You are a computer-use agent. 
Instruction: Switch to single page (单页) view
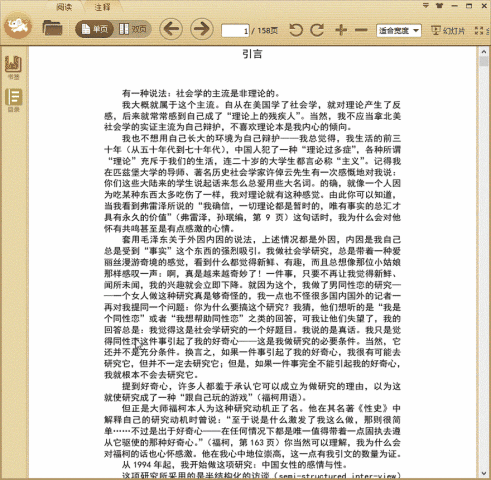pyautogui.click(x=95, y=29)
